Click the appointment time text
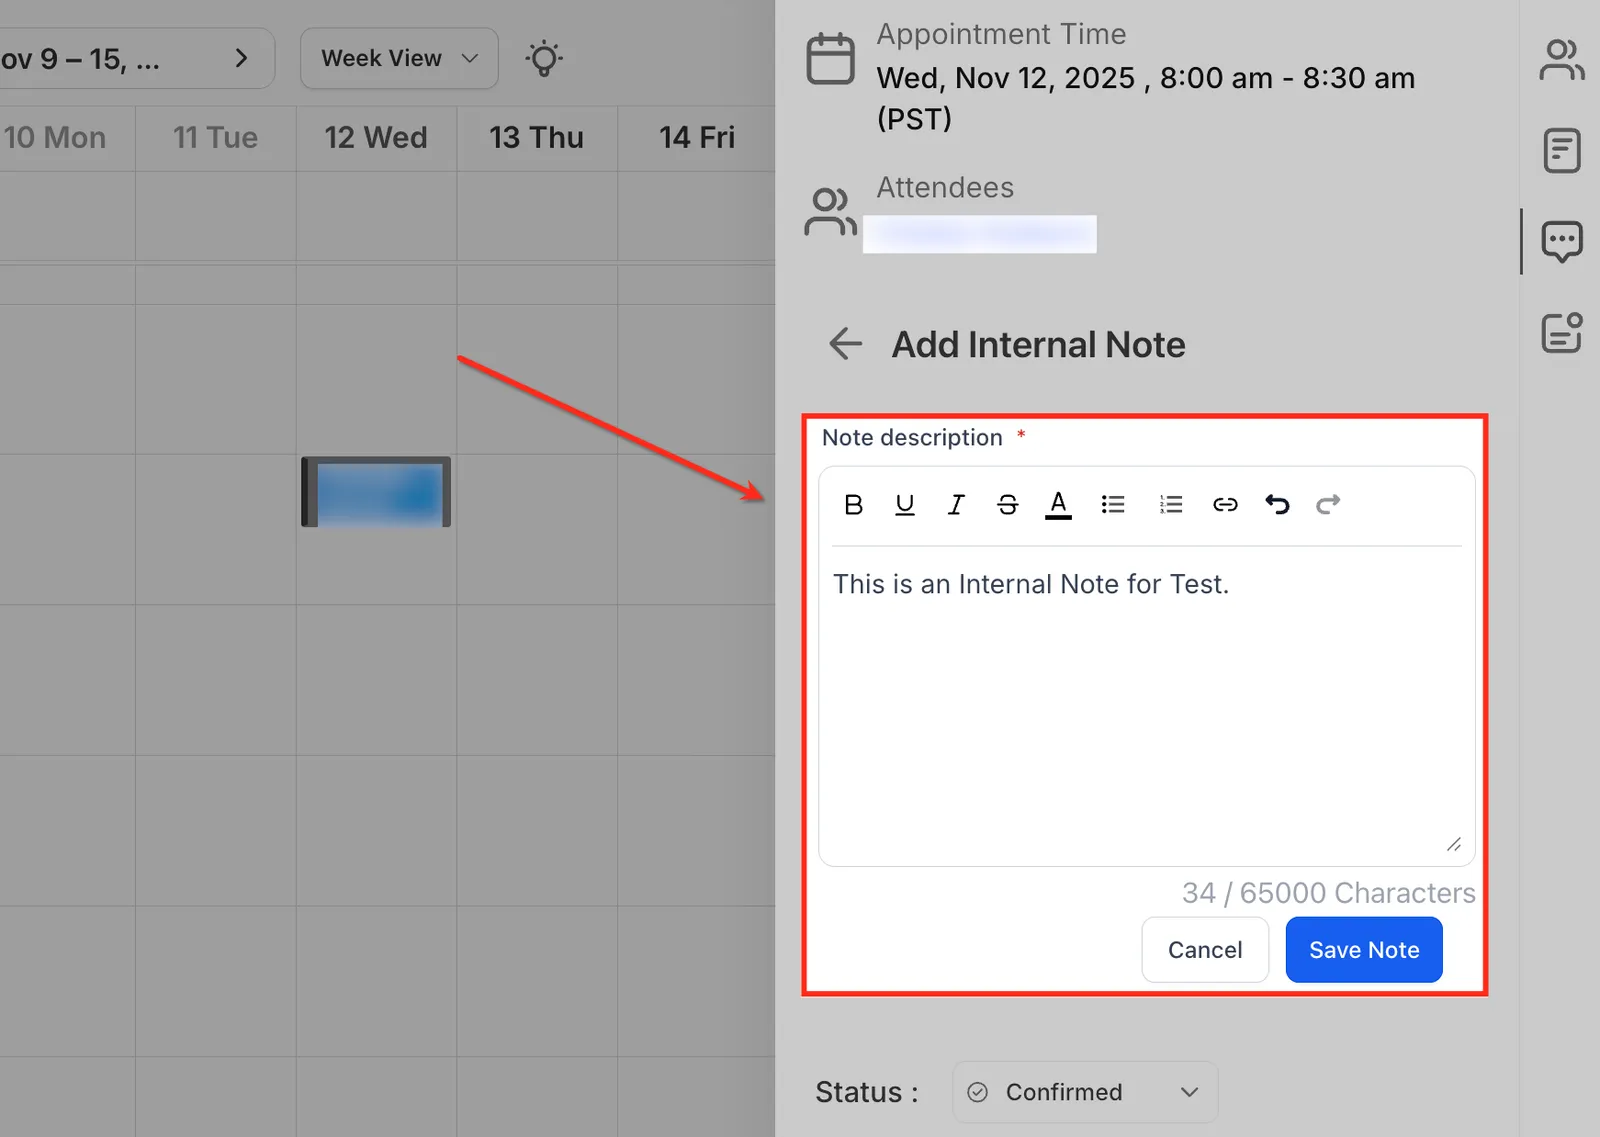The width and height of the screenshot is (1600, 1137). (x=1146, y=98)
